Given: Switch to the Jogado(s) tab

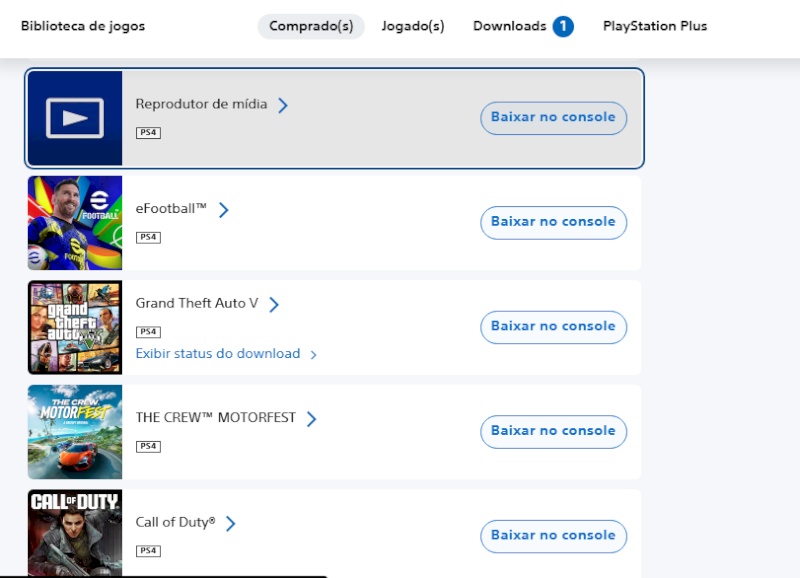Looking at the screenshot, I should point(413,26).
